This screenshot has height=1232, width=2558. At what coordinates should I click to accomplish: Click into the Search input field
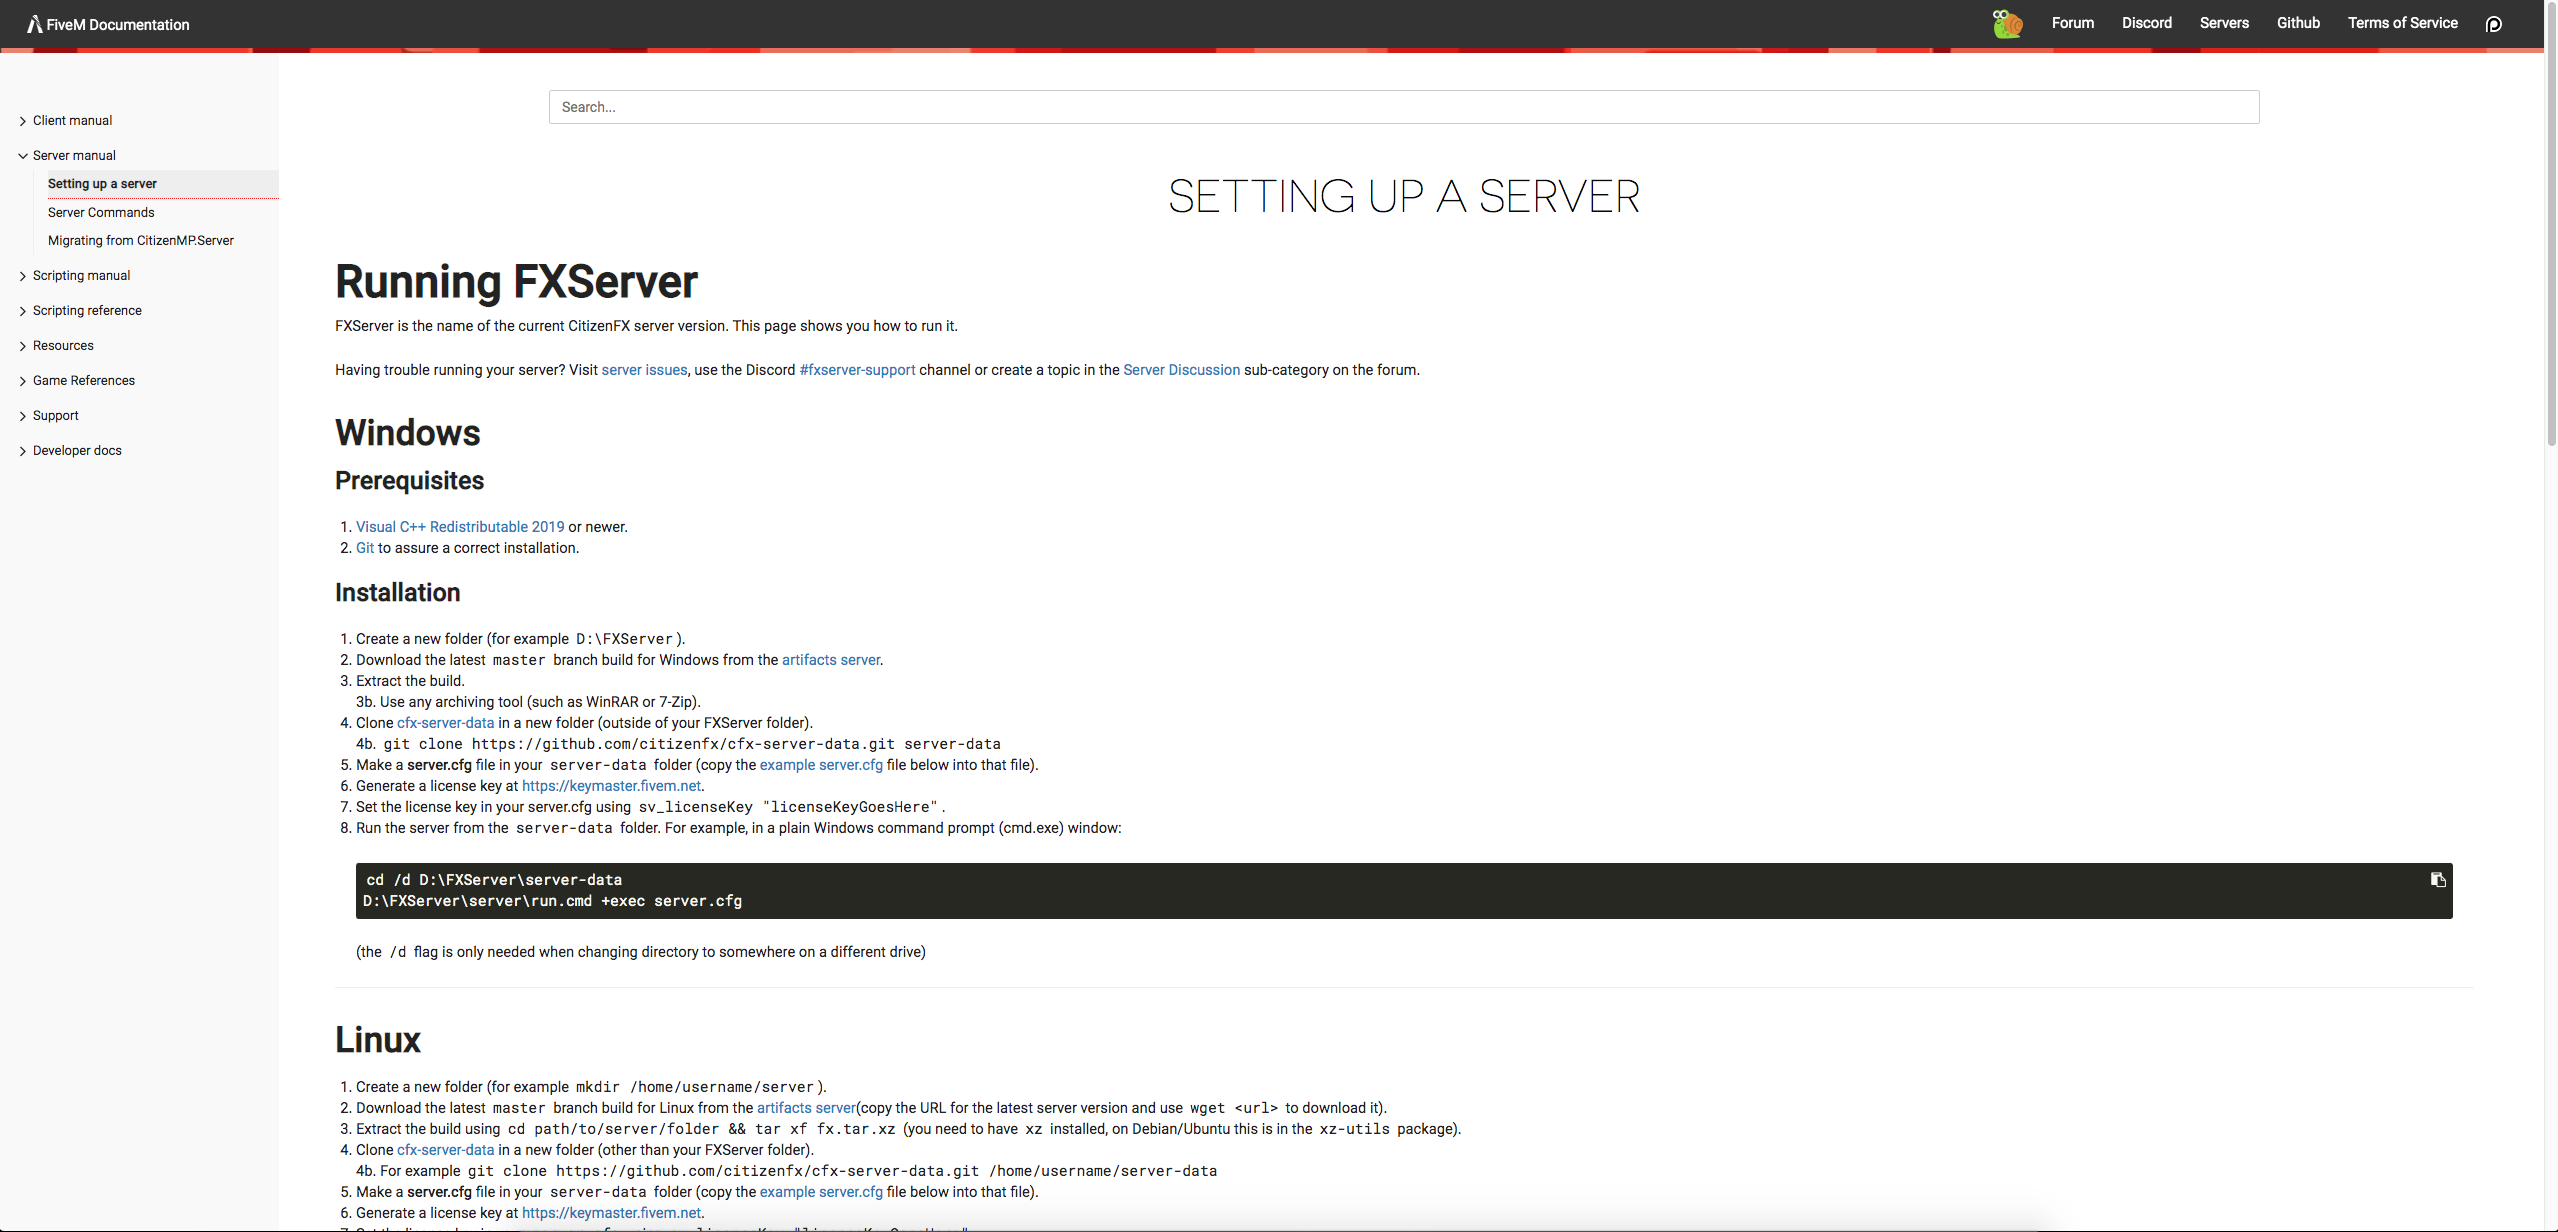pyautogui.click(x=1403, y=107)
